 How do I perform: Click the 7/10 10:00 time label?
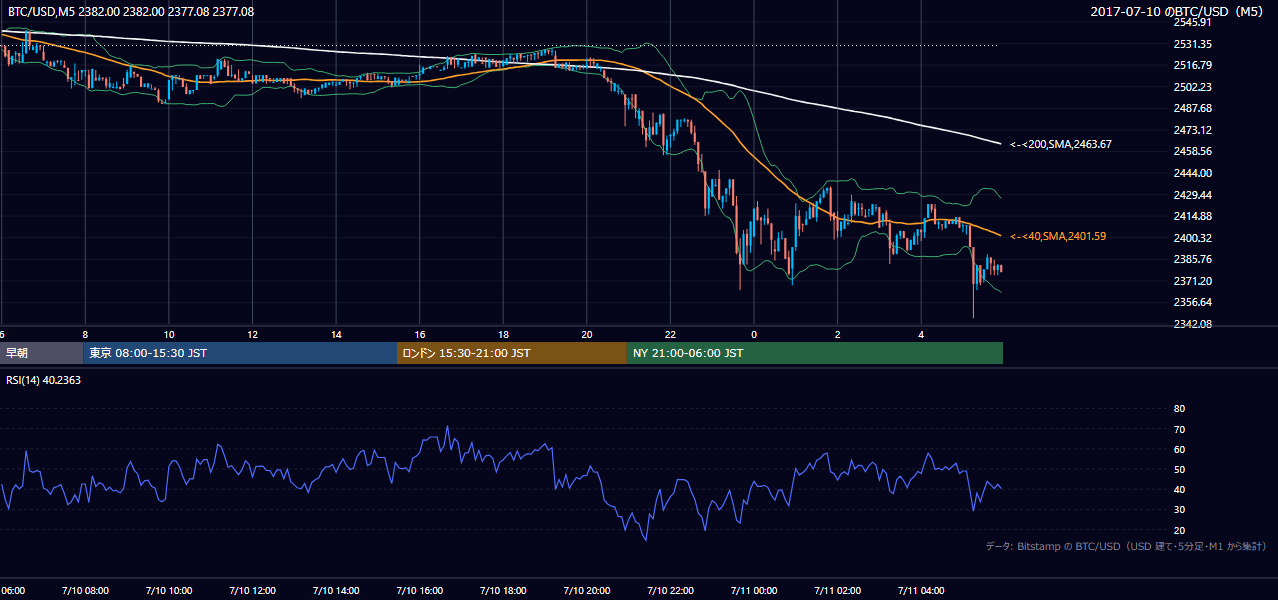point(169,591)
